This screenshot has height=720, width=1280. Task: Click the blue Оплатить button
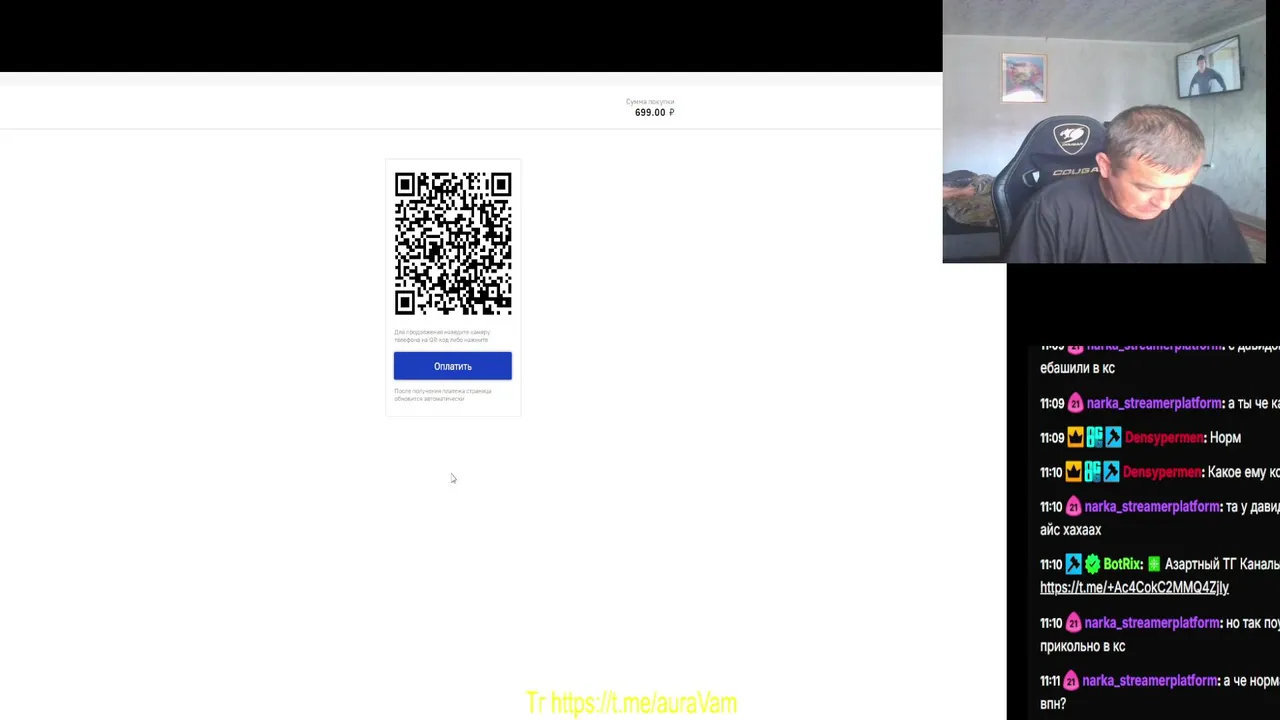coord(452,366)
